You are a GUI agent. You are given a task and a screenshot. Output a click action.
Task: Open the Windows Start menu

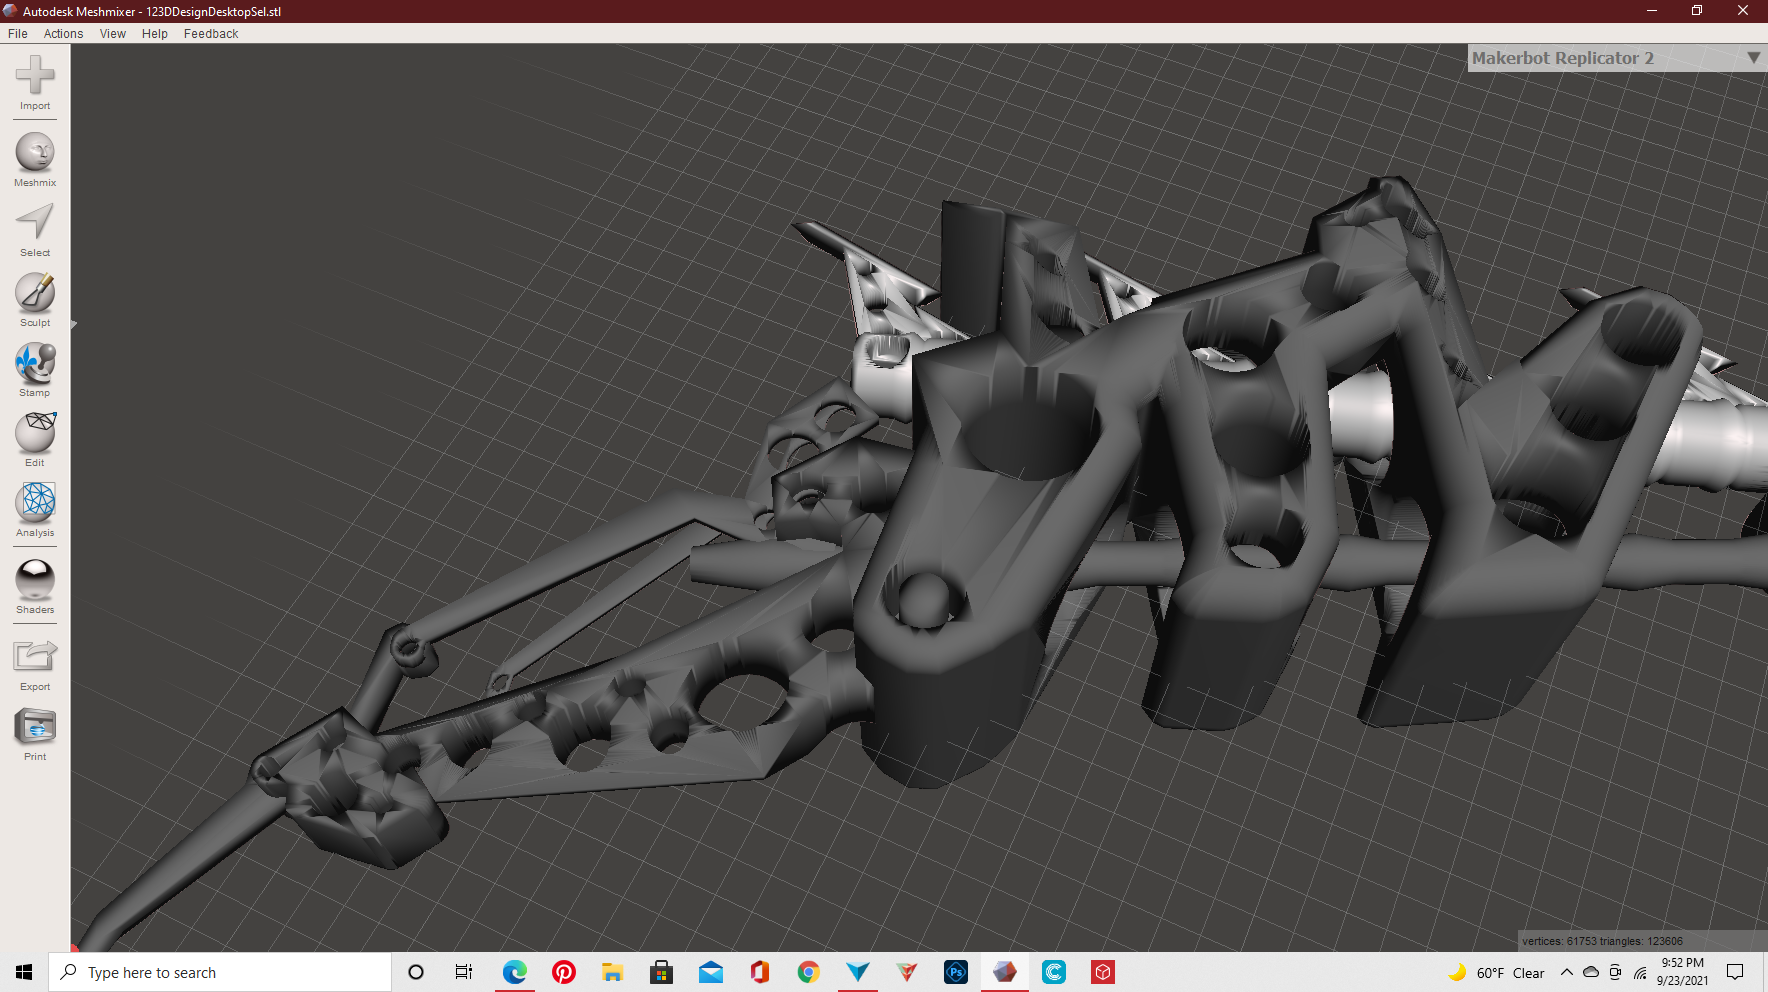click(x=24, y=972)
